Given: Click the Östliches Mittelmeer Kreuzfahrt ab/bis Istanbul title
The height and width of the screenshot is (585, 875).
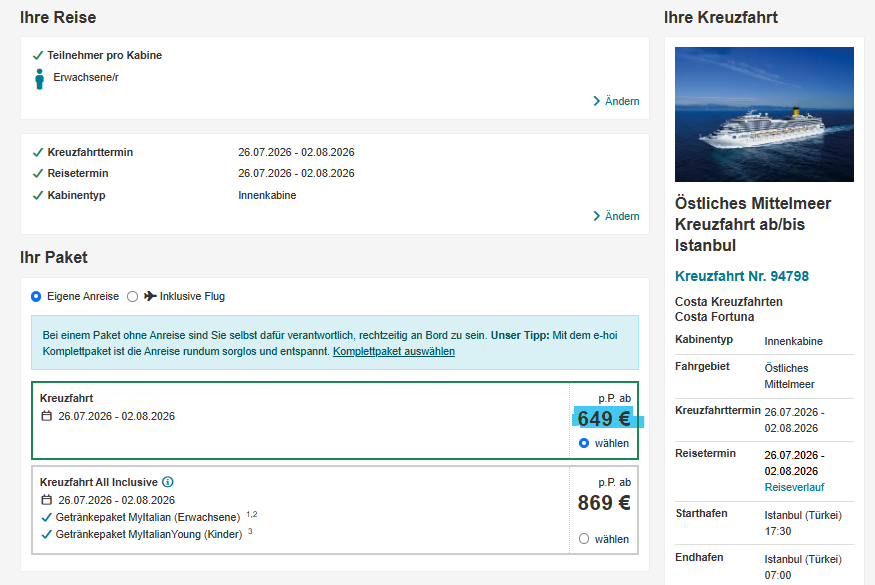Looking at the screenshot, I should point(753,224).
